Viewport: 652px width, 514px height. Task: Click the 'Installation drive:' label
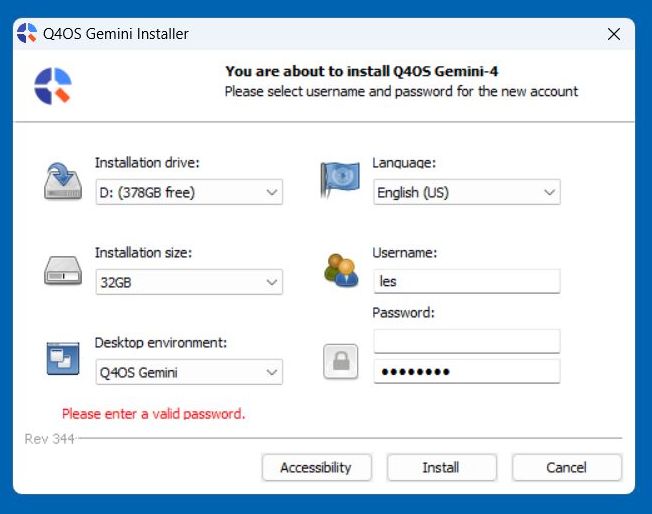tap(147, 163)
